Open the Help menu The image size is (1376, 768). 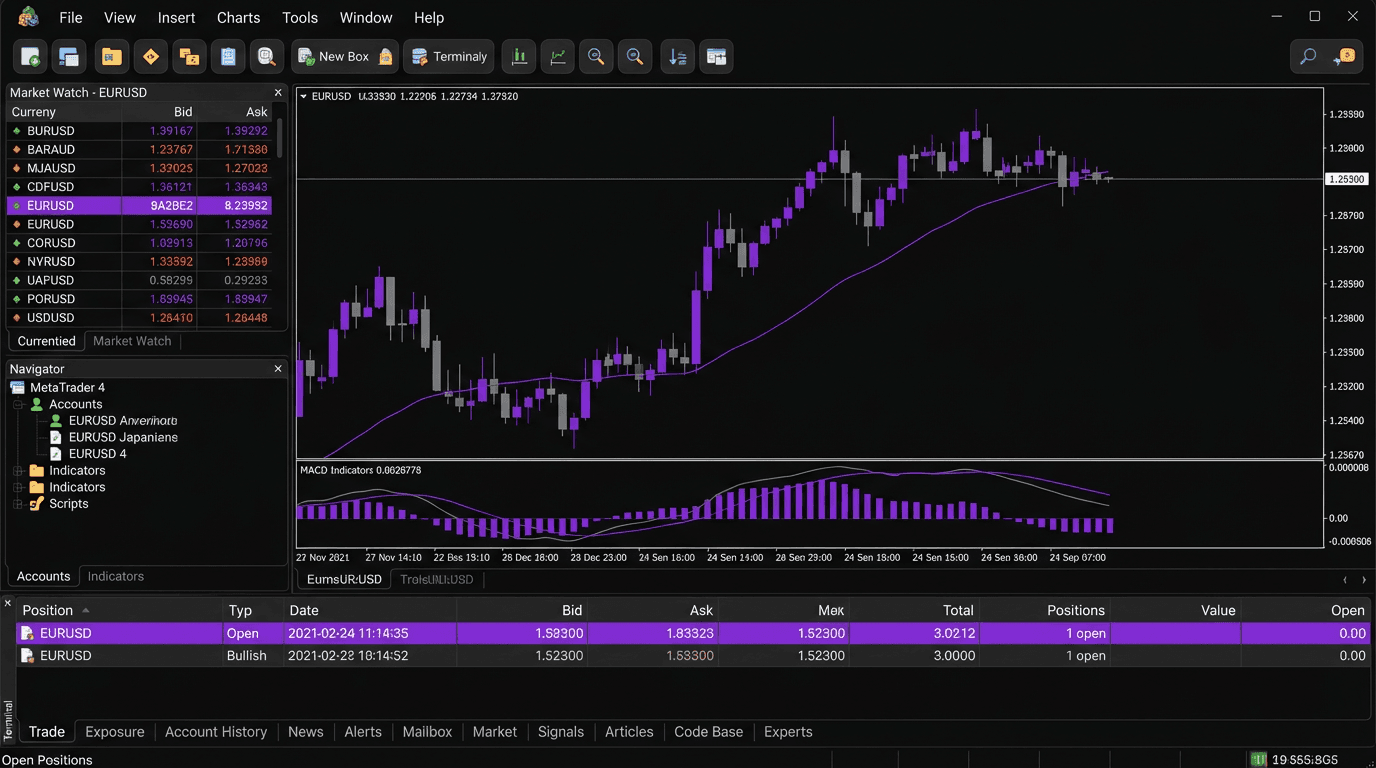[429, 18]
